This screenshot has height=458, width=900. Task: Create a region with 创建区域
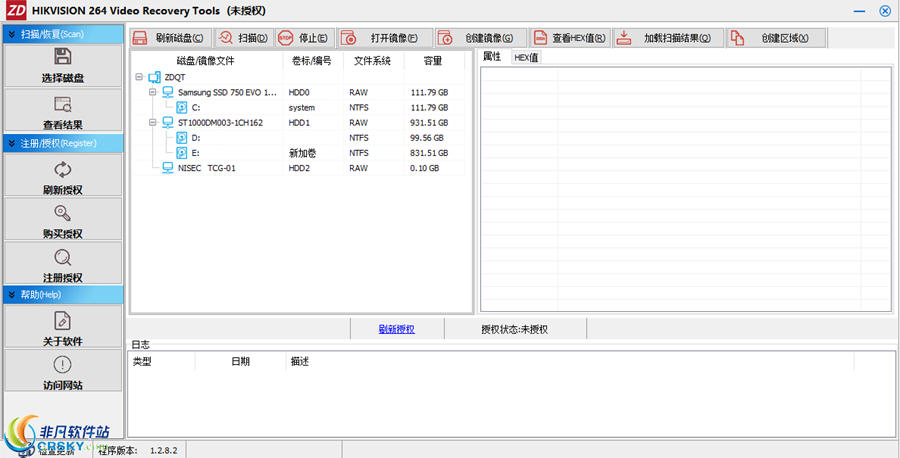(x=777, y=38)
